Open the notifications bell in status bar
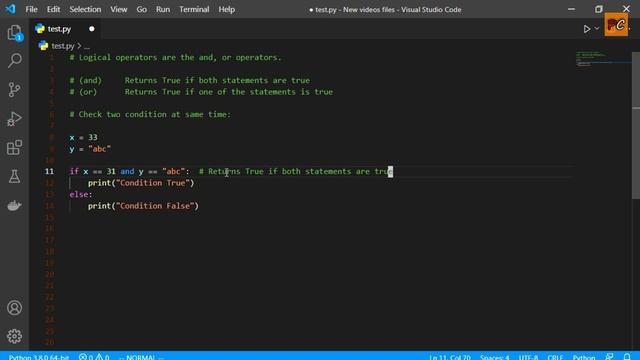Screen dimensions: 640x360 click(x=627, y=357)
